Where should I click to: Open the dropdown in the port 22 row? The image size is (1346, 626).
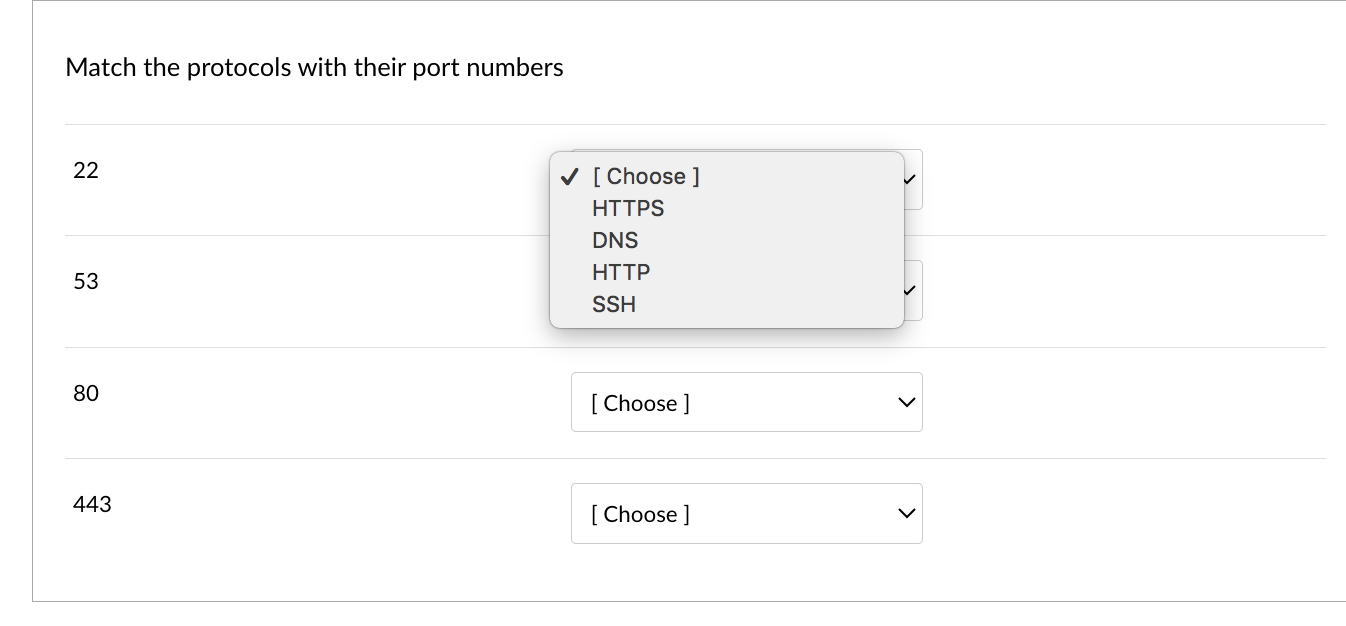915,179
